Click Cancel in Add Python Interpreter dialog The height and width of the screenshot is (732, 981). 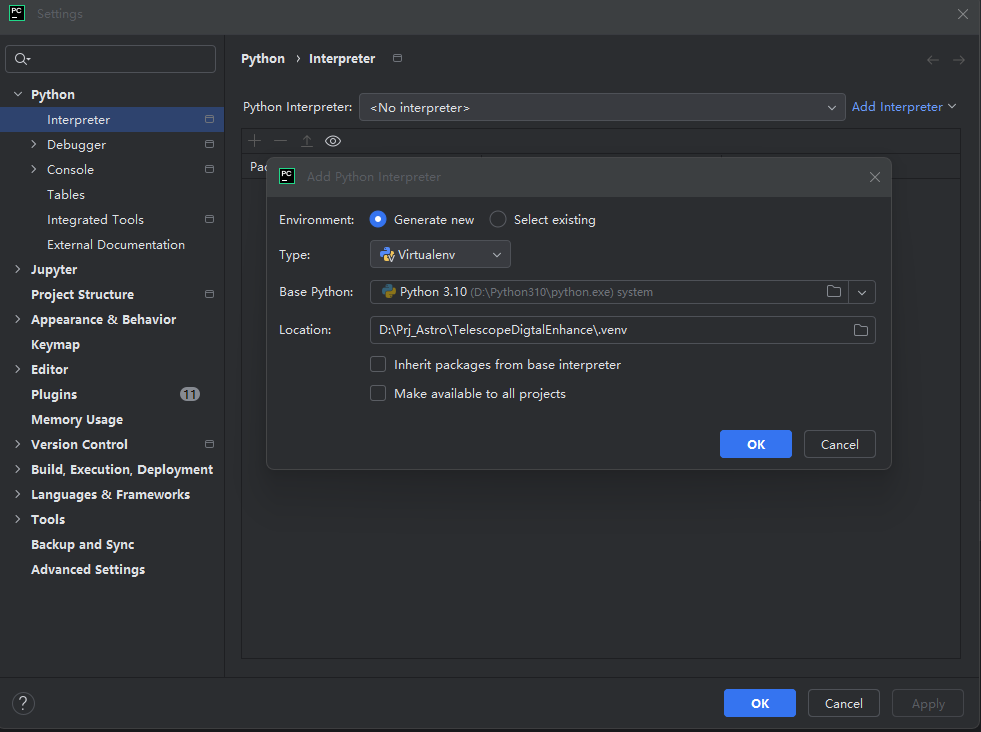(840, 444)
